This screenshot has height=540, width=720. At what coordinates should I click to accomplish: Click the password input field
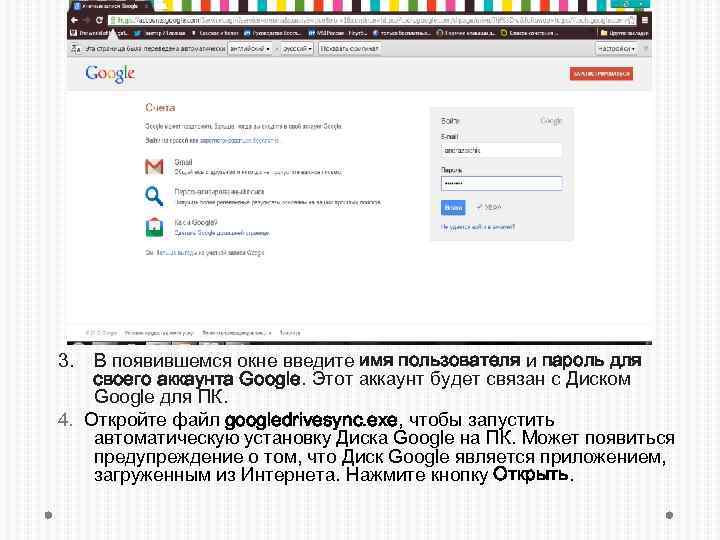501,183
